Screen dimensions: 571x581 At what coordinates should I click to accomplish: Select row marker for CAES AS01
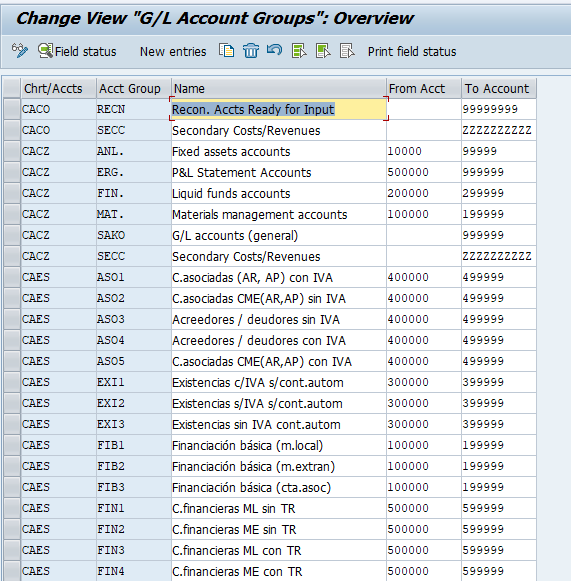tap(12, 277)
